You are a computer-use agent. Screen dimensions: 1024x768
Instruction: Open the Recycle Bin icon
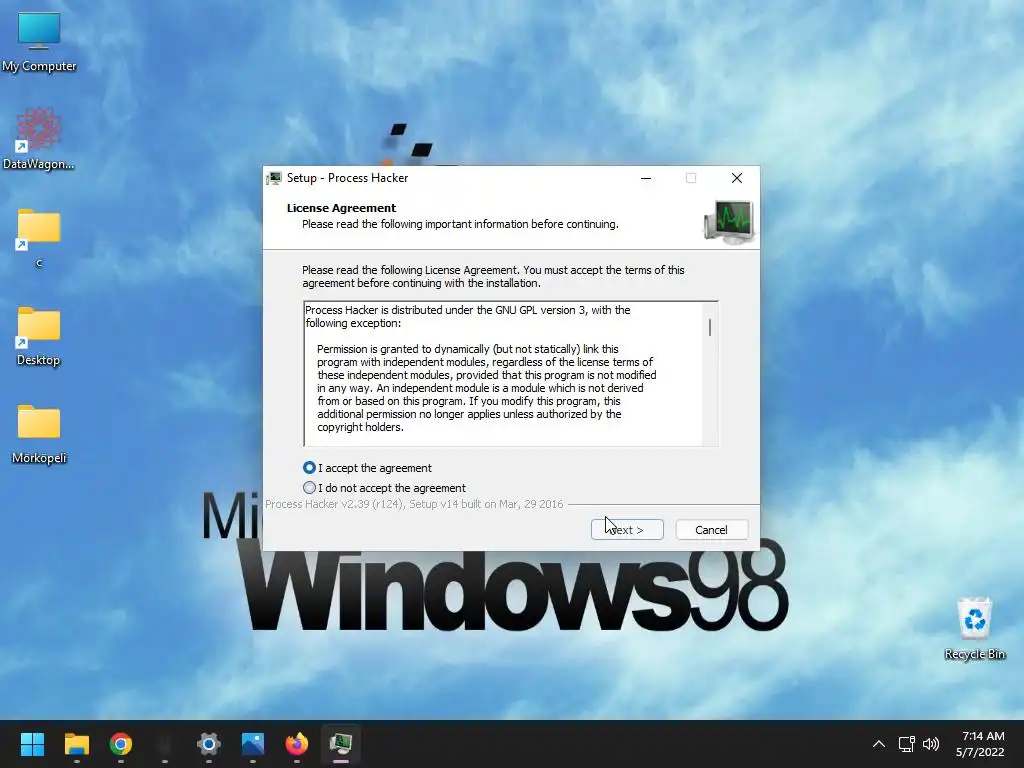pyautogui.click(x=974, y=628)
